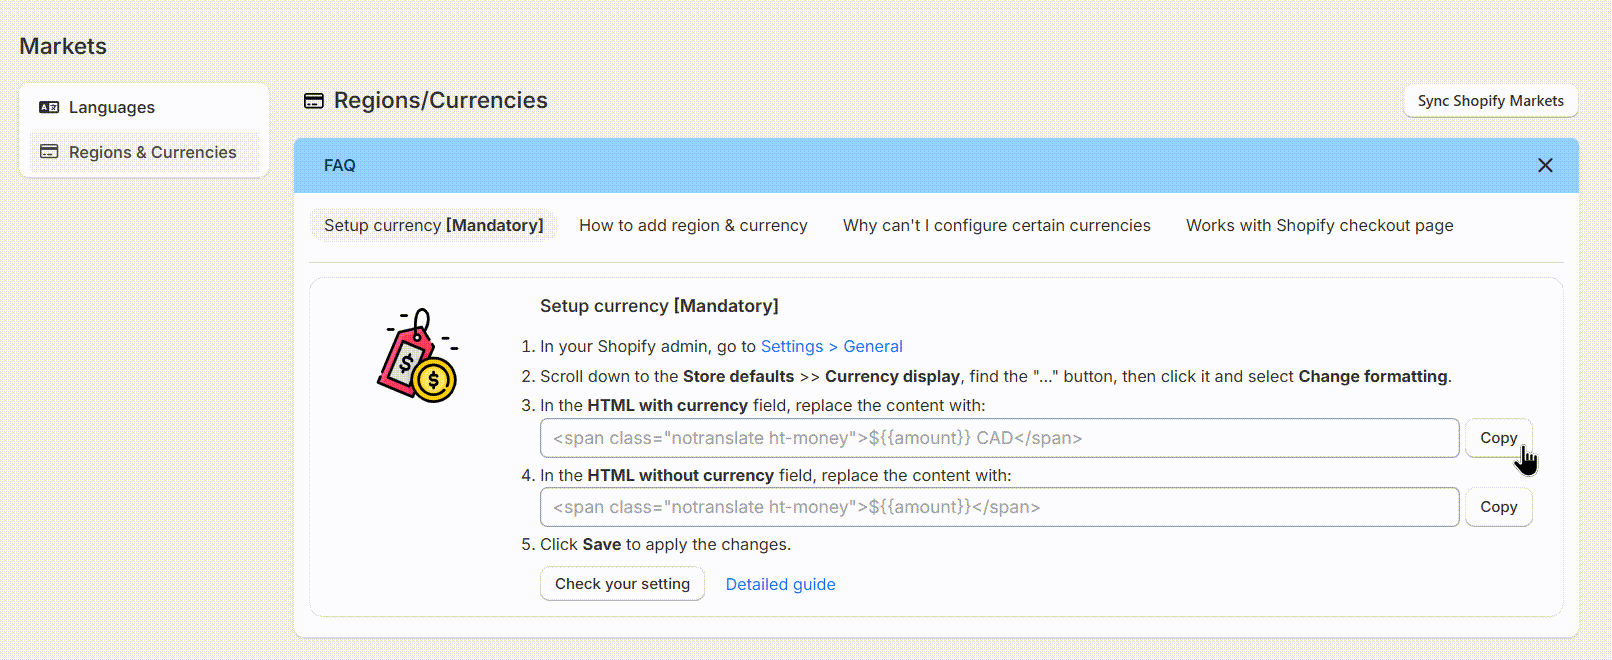Click Check your setting button

pos(622,584)
